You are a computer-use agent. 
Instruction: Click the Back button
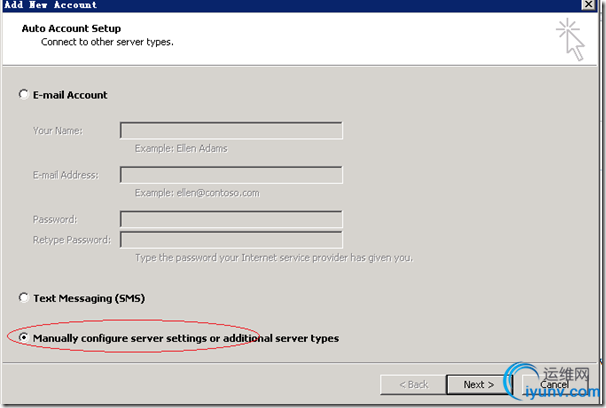click(x=413, y=384)
